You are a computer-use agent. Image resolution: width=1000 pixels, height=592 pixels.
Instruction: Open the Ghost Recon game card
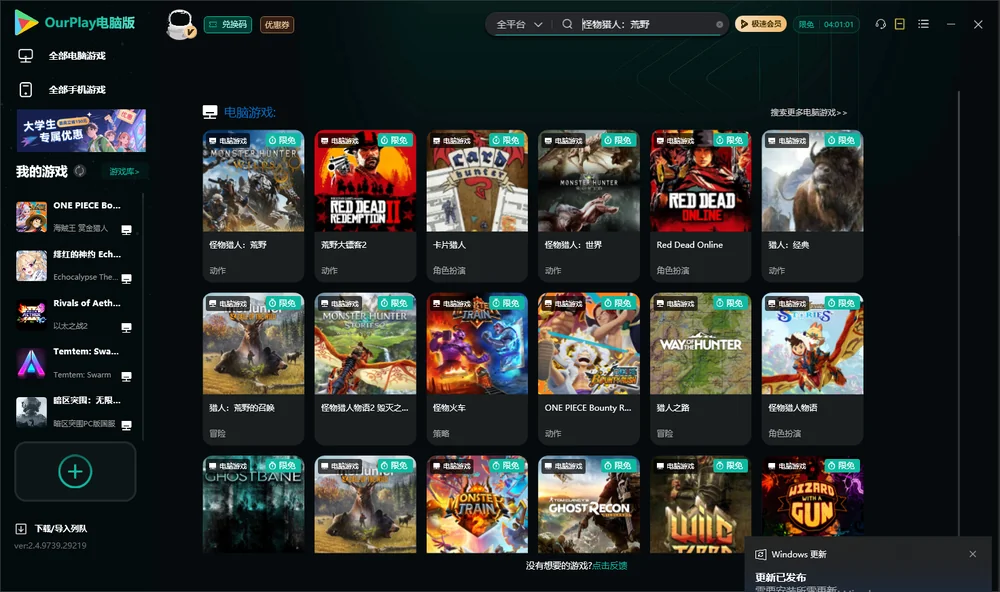[x=589, y=504]
